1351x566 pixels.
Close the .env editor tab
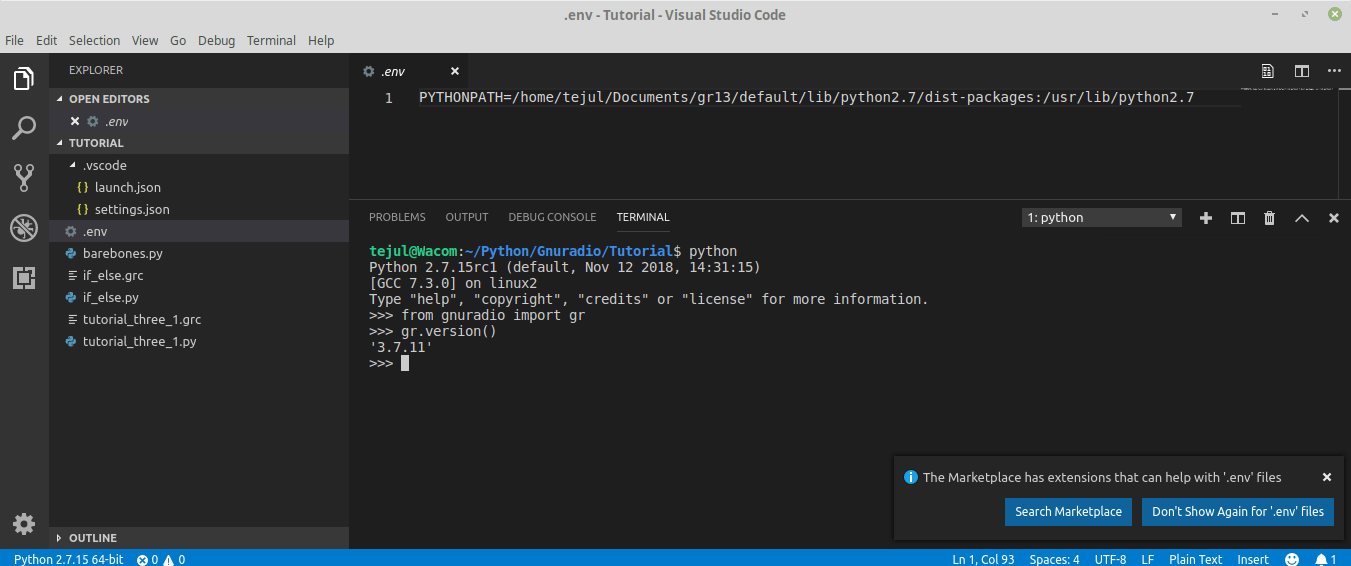(455, 71)
